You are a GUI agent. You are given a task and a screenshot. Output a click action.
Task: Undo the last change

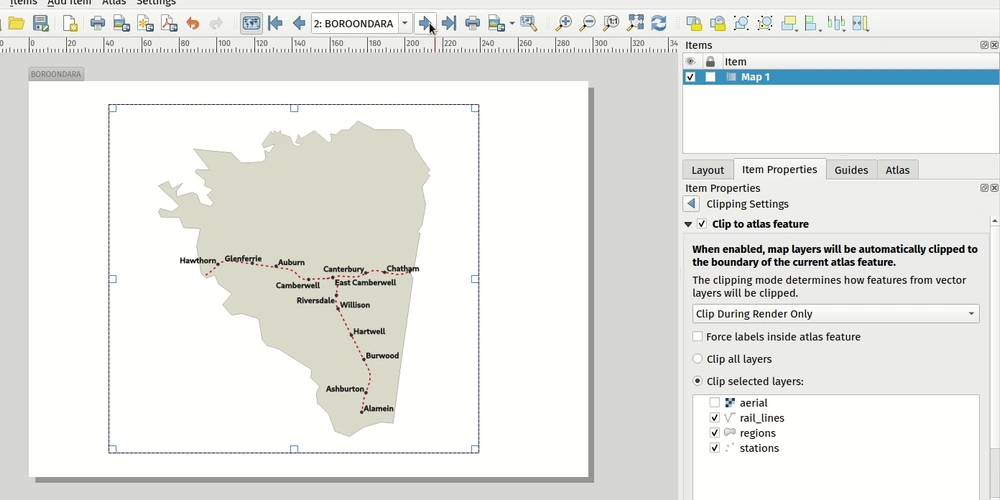pyautogui.click(x=193, y=24)
